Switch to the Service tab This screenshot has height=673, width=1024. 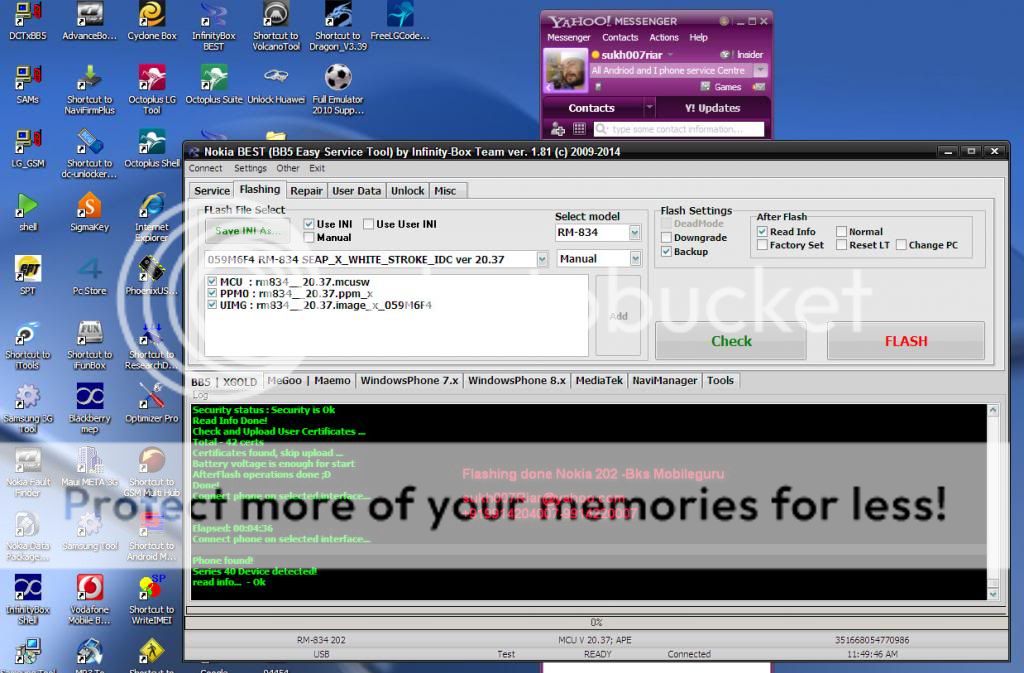click(x=212, y=191)
